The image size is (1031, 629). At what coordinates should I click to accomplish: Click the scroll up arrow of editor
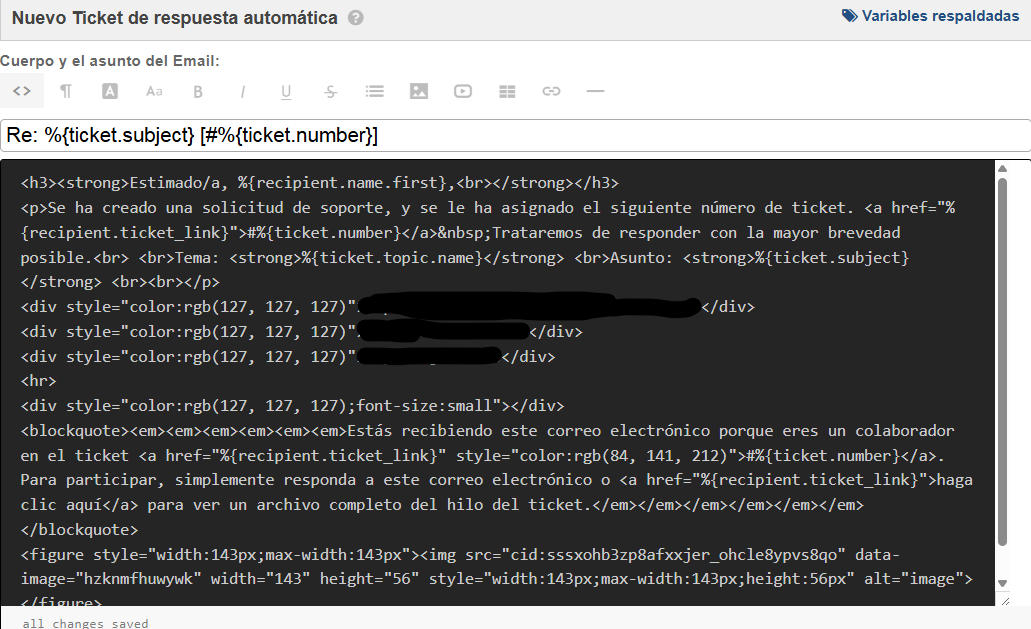(x=1002, y=172)
